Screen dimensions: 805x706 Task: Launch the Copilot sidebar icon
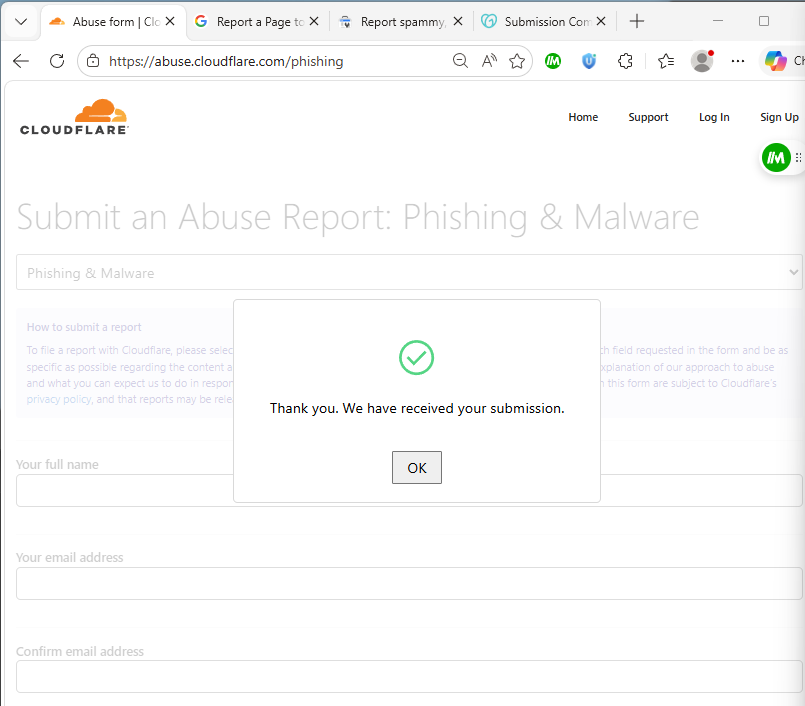775,61
